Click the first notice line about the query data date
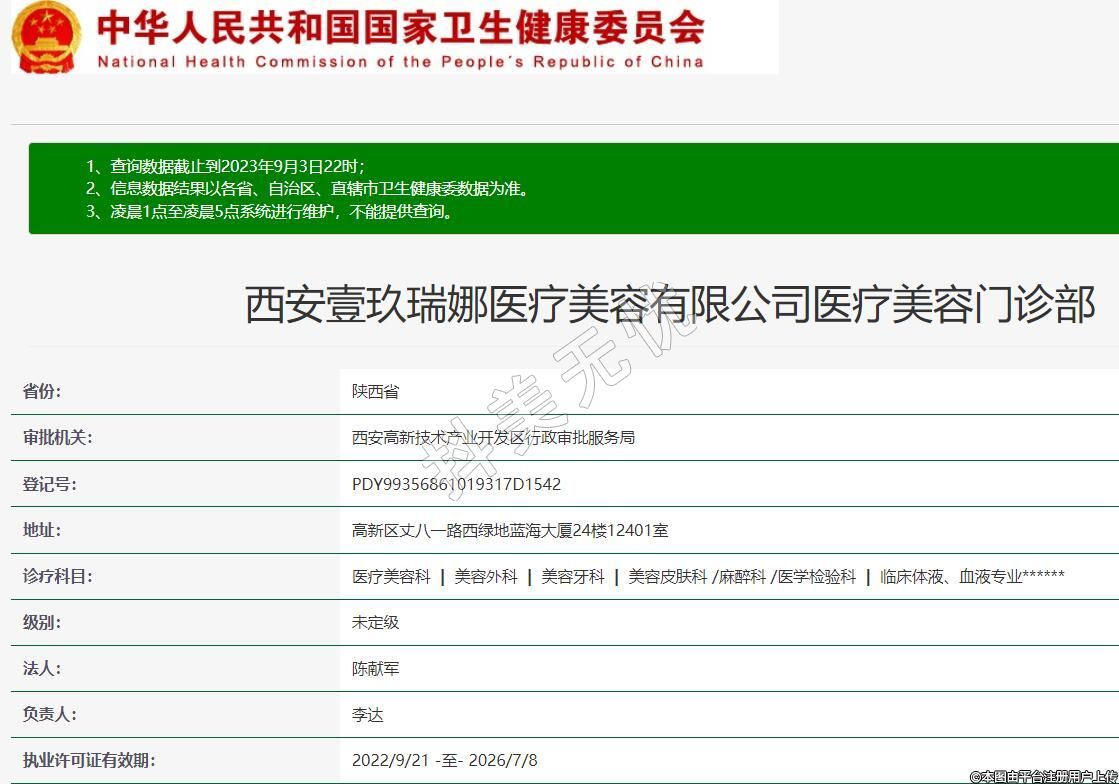 pos(225,166)
